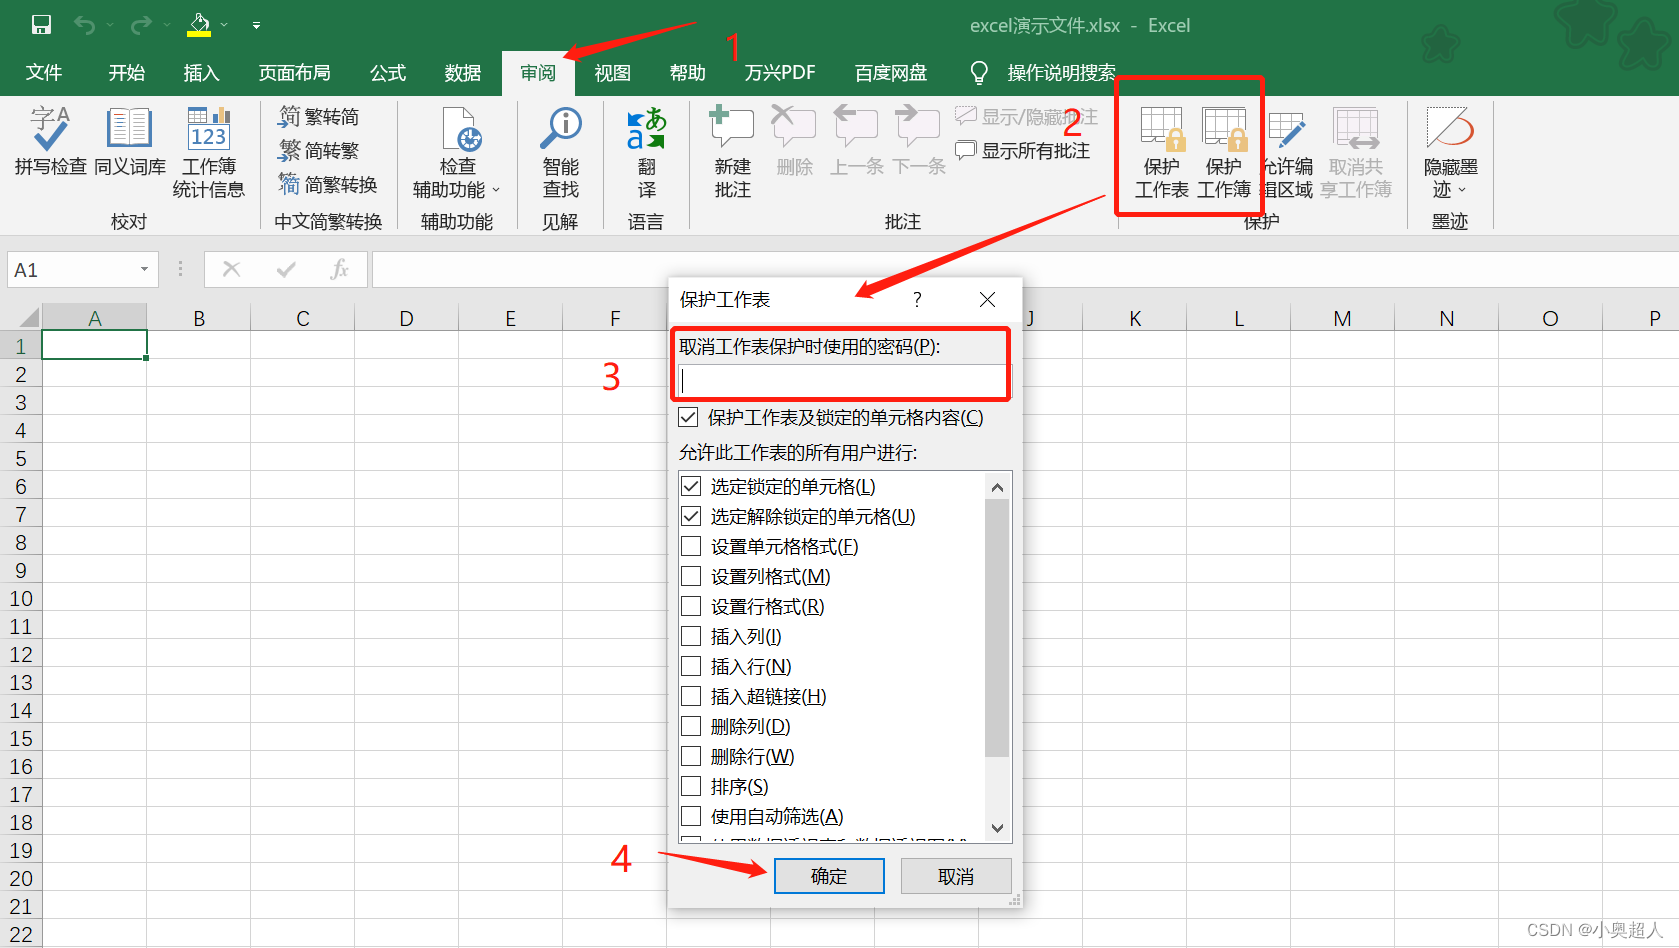Click the formula bar insert function fx icon
The image size is (1679, 948).
(340, 269)
